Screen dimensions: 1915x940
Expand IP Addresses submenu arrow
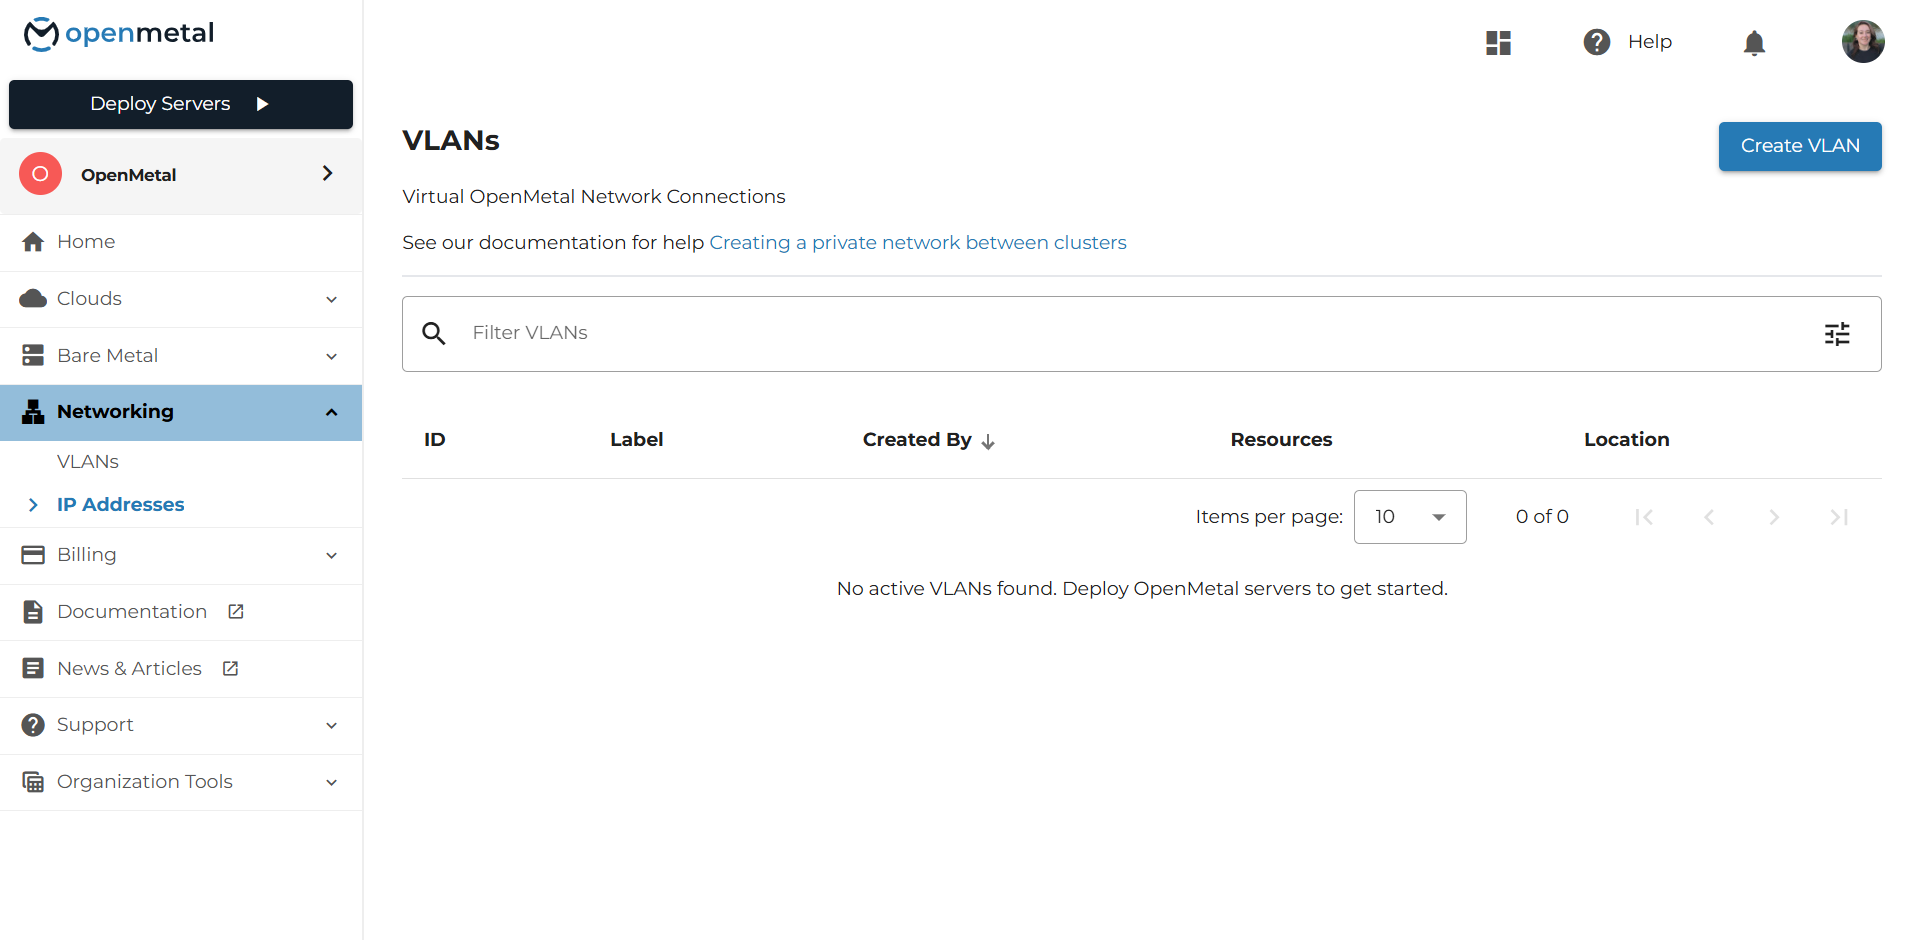coord(33,505)
